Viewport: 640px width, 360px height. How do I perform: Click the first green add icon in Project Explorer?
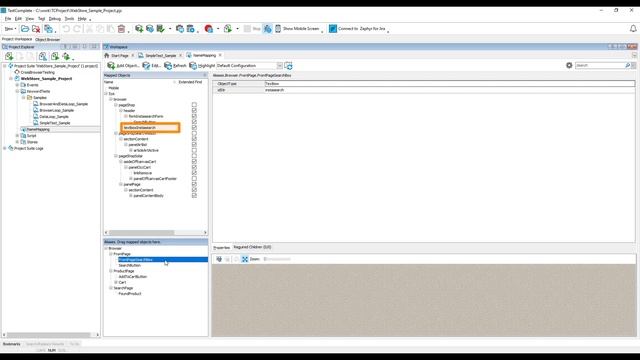pyautogui.click(x=9, y=56)
